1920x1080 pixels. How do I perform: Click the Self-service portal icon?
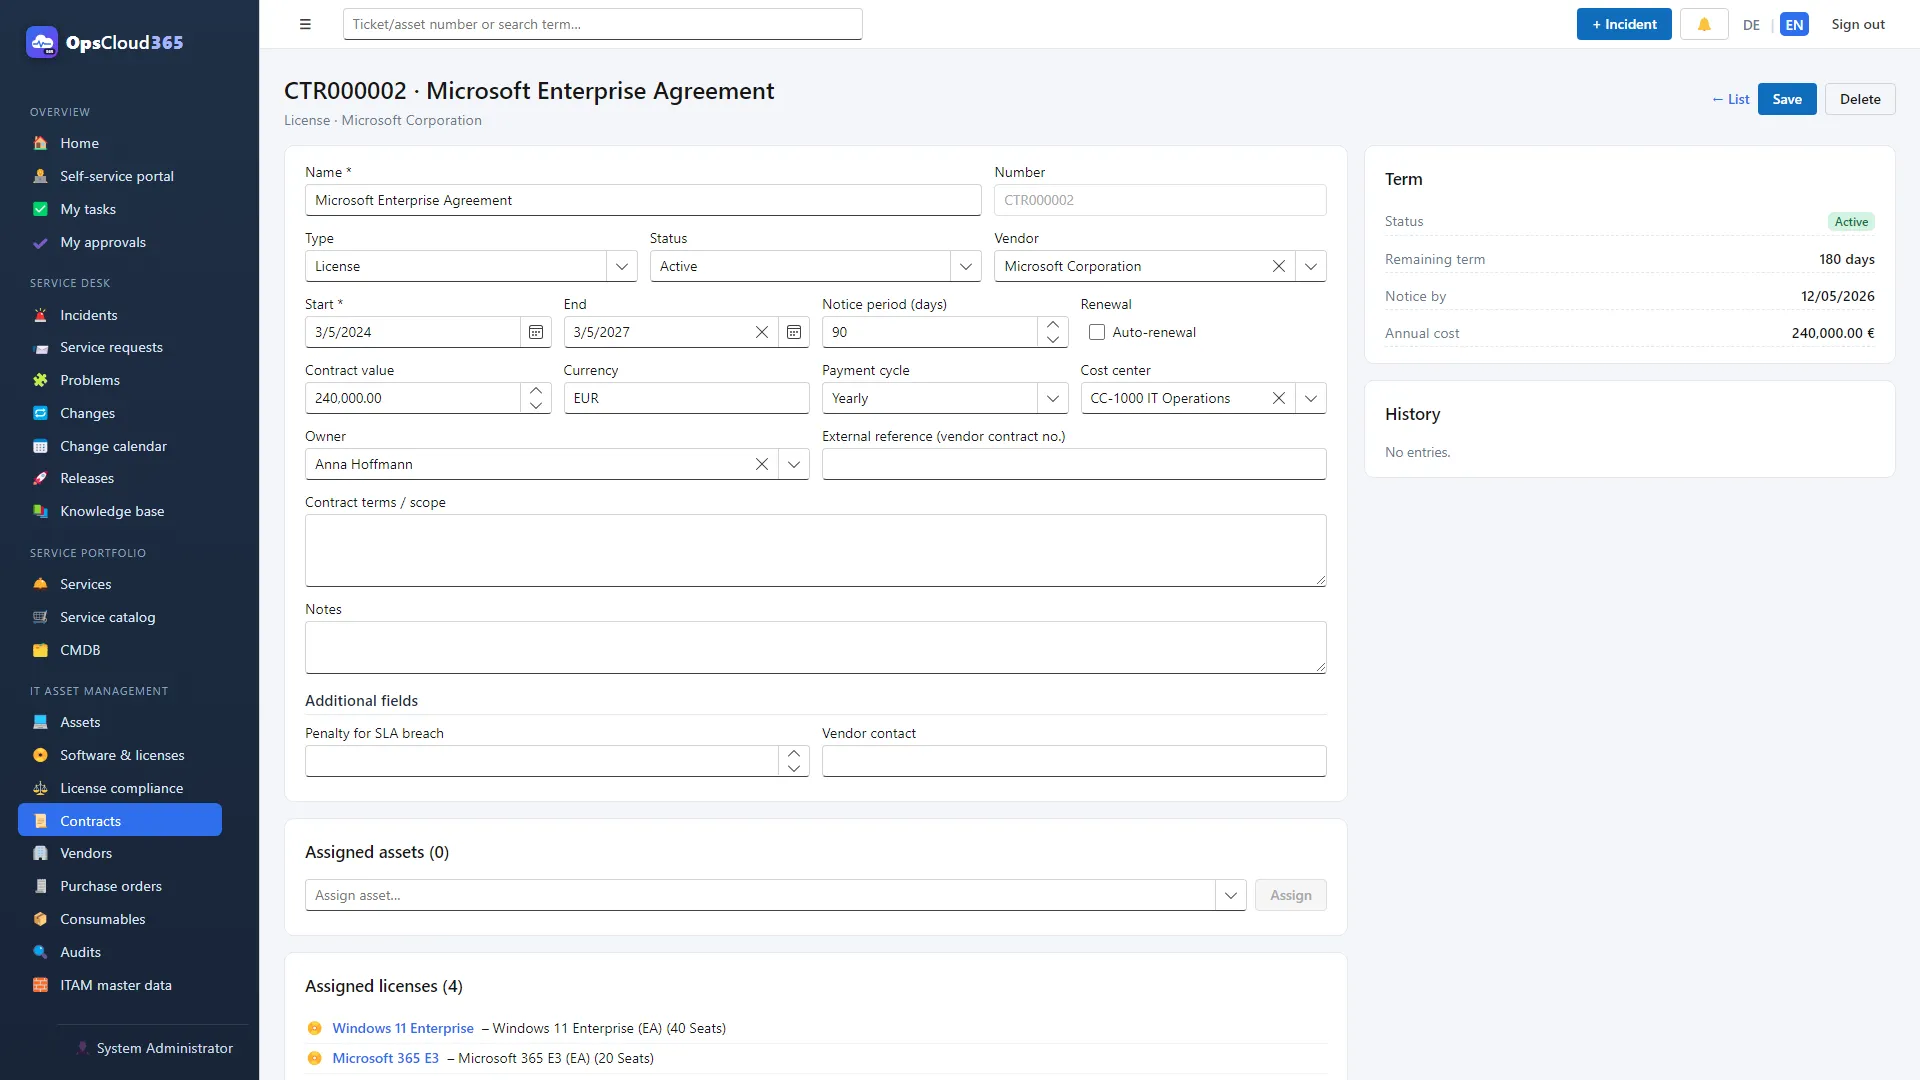40,176
